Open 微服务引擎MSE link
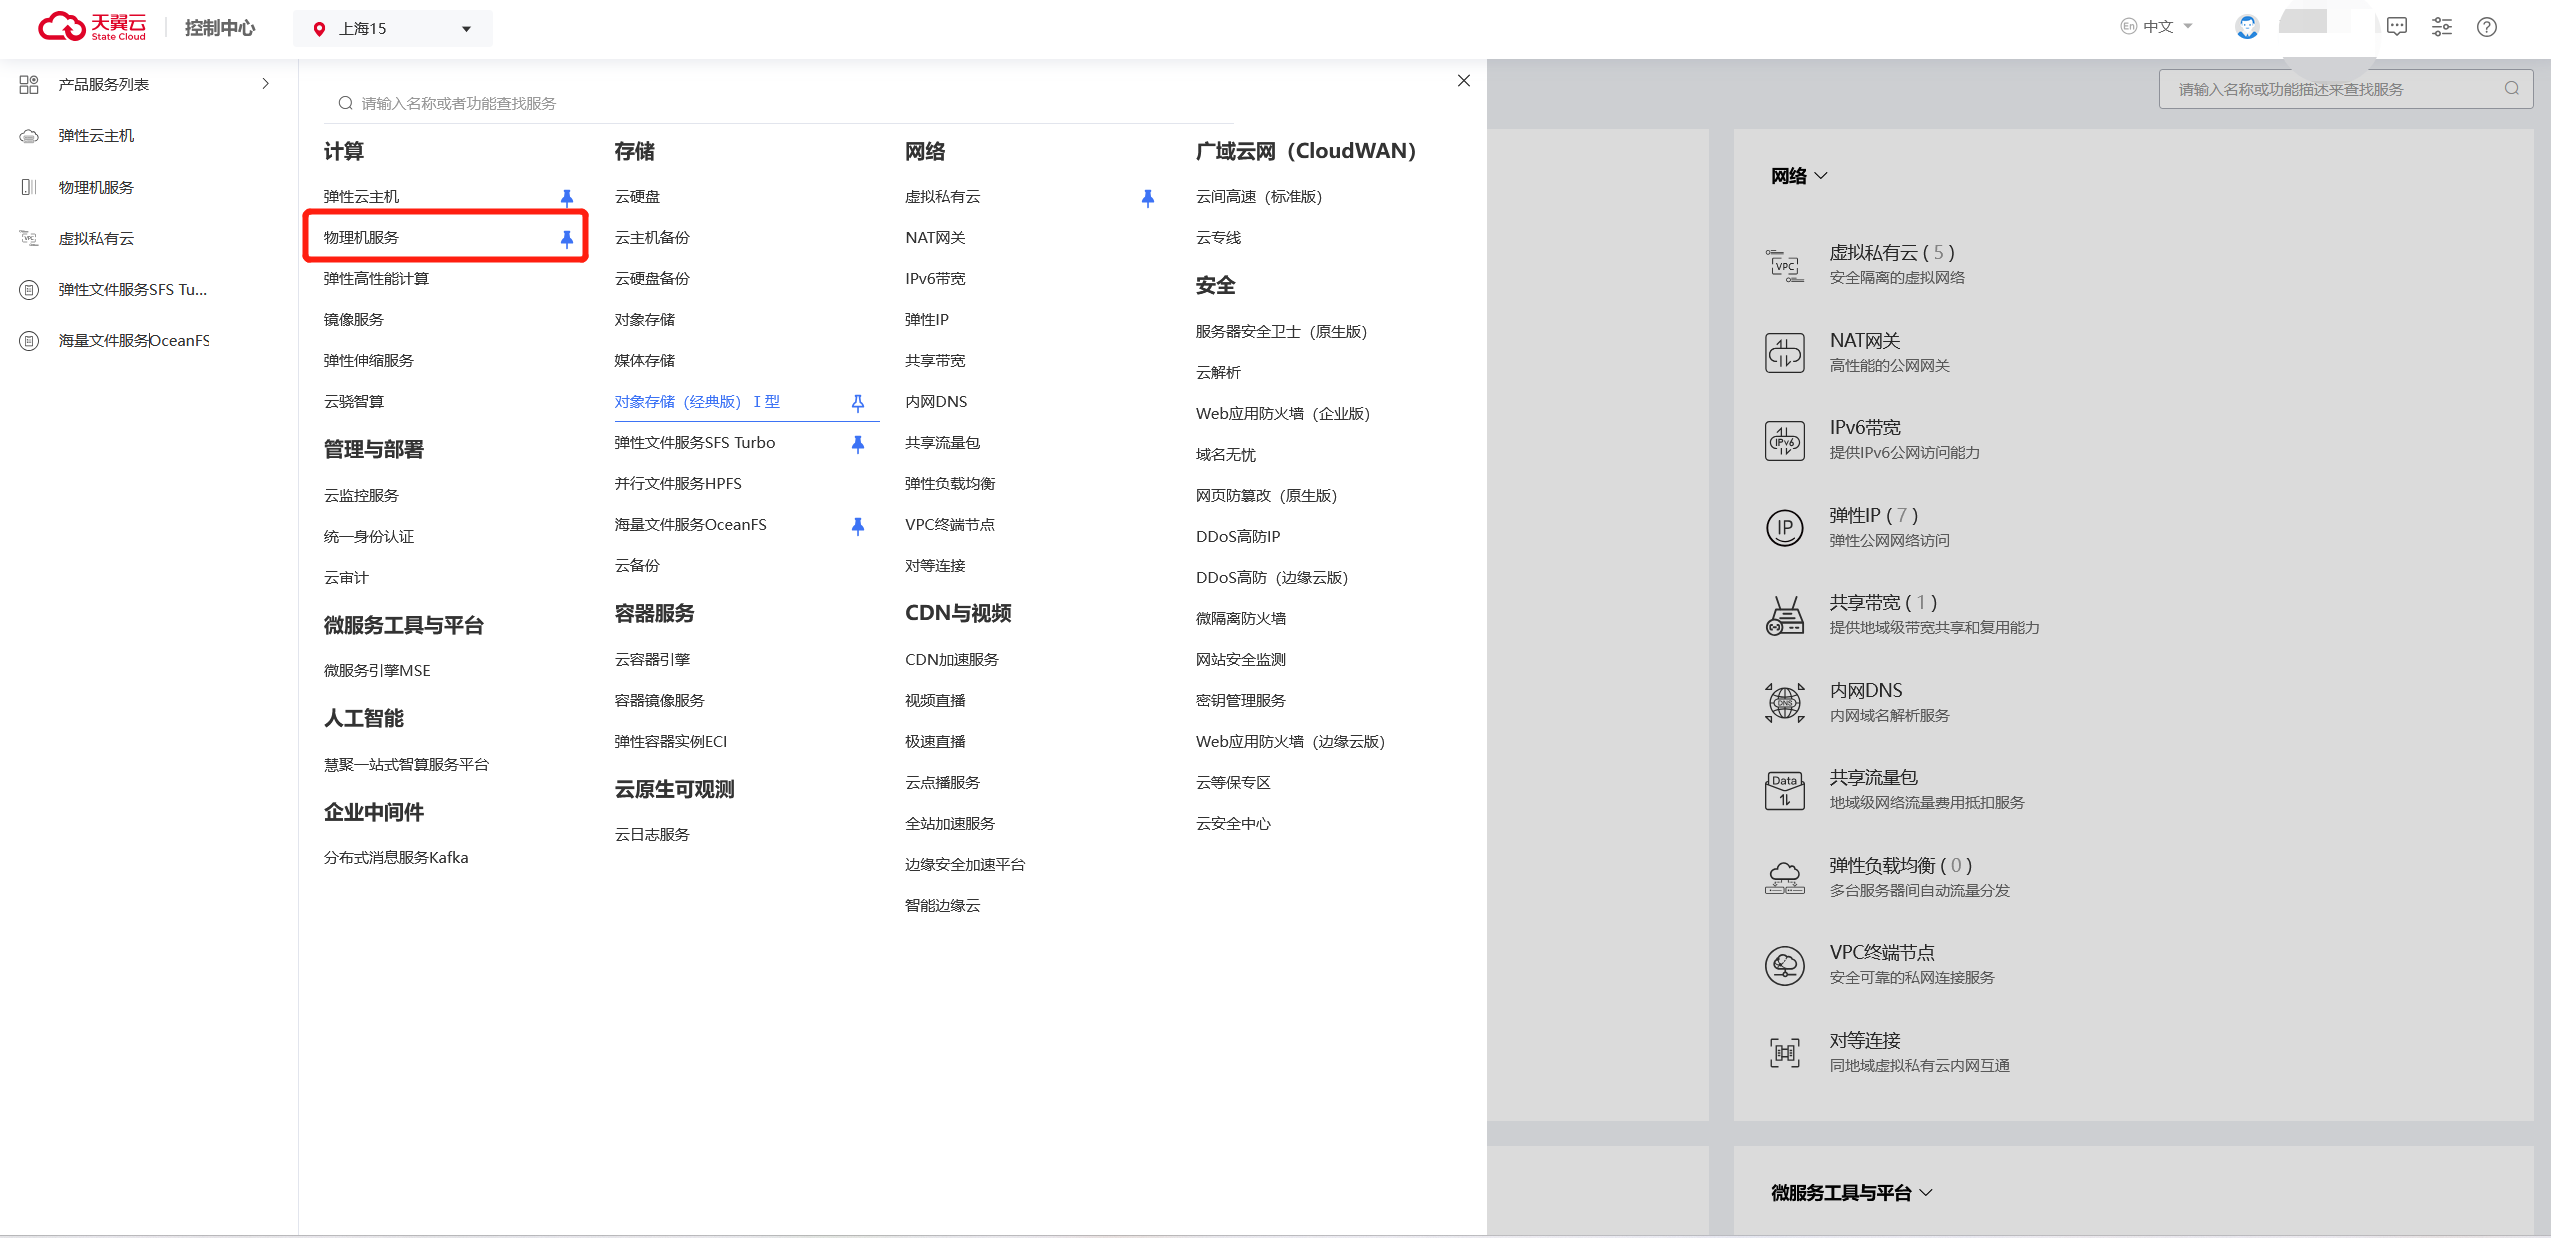Image resolution: width=2551 pixels, height=1238 pixels. click(377, 671)
